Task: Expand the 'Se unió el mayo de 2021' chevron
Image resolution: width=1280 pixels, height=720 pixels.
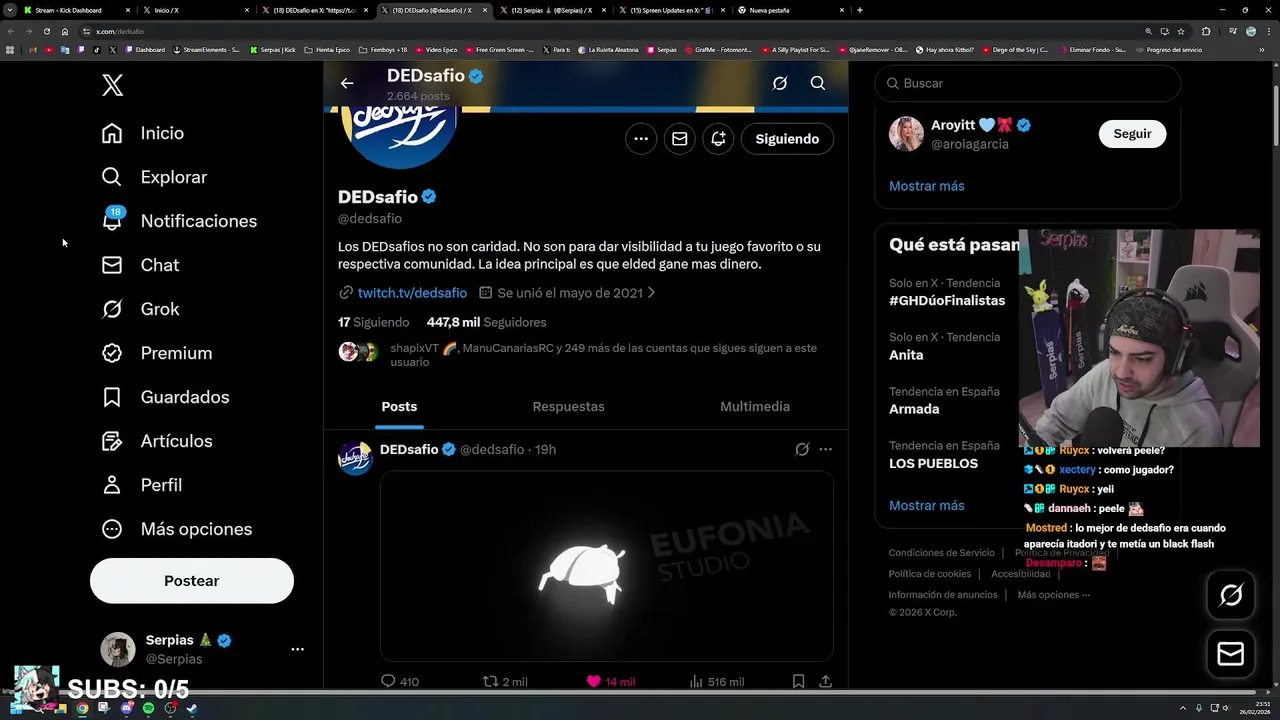Action: click(x=651, y=293)
